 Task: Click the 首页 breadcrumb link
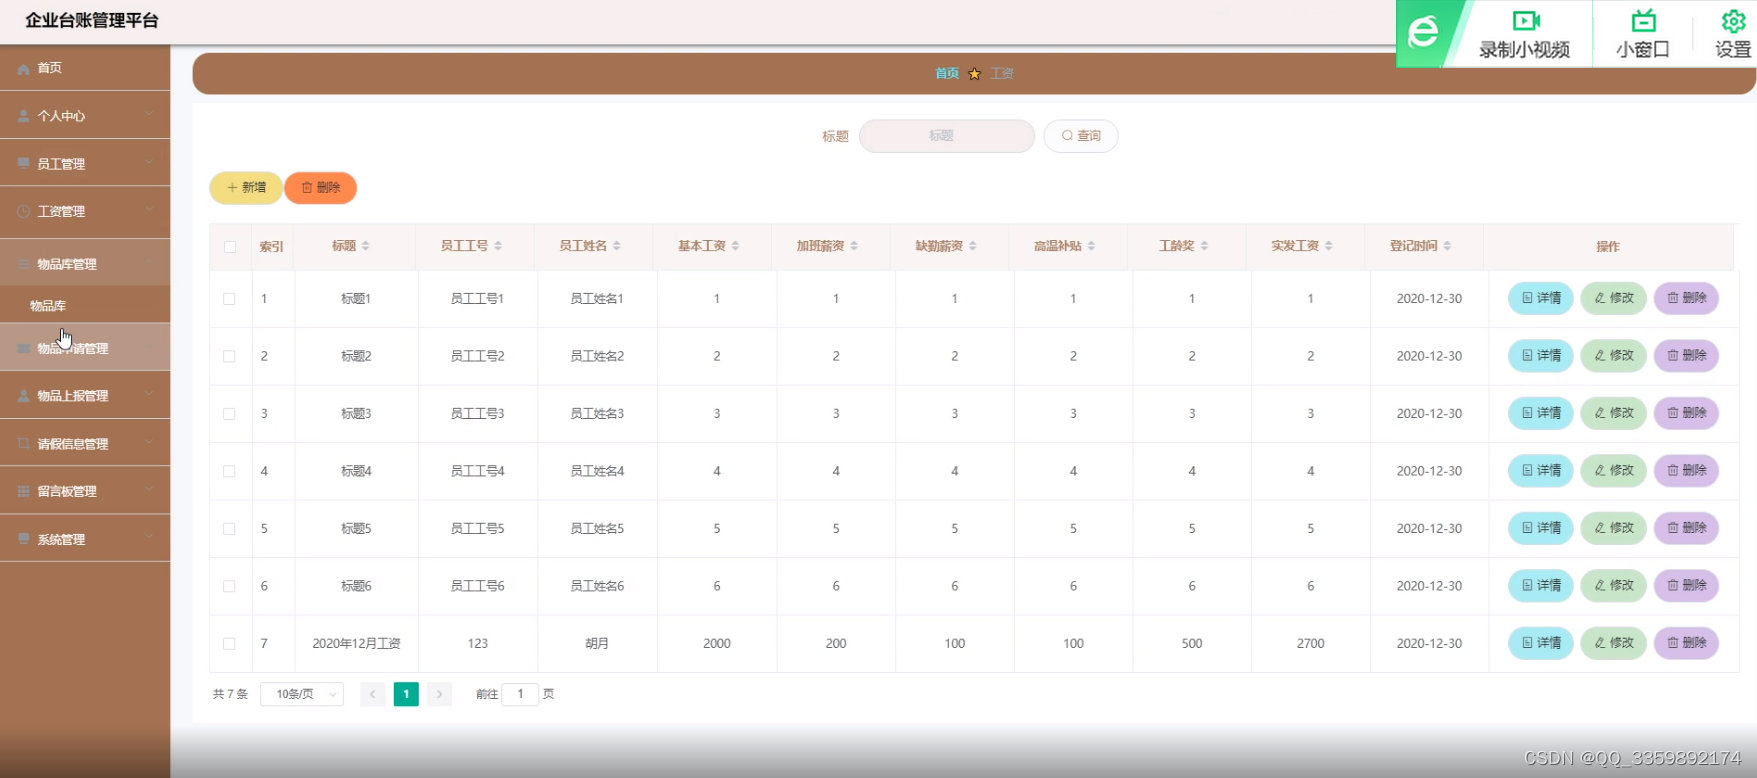(x=947, y=74)
